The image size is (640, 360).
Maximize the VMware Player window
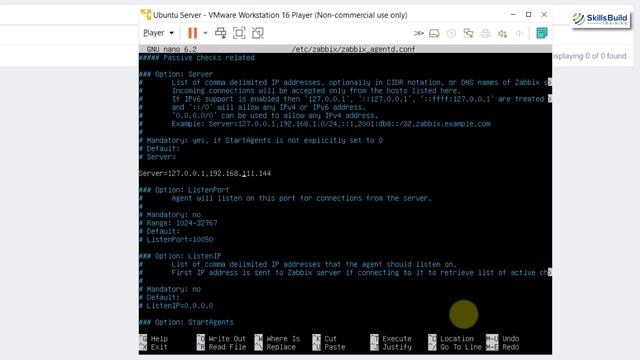click(x=529, y=14)
